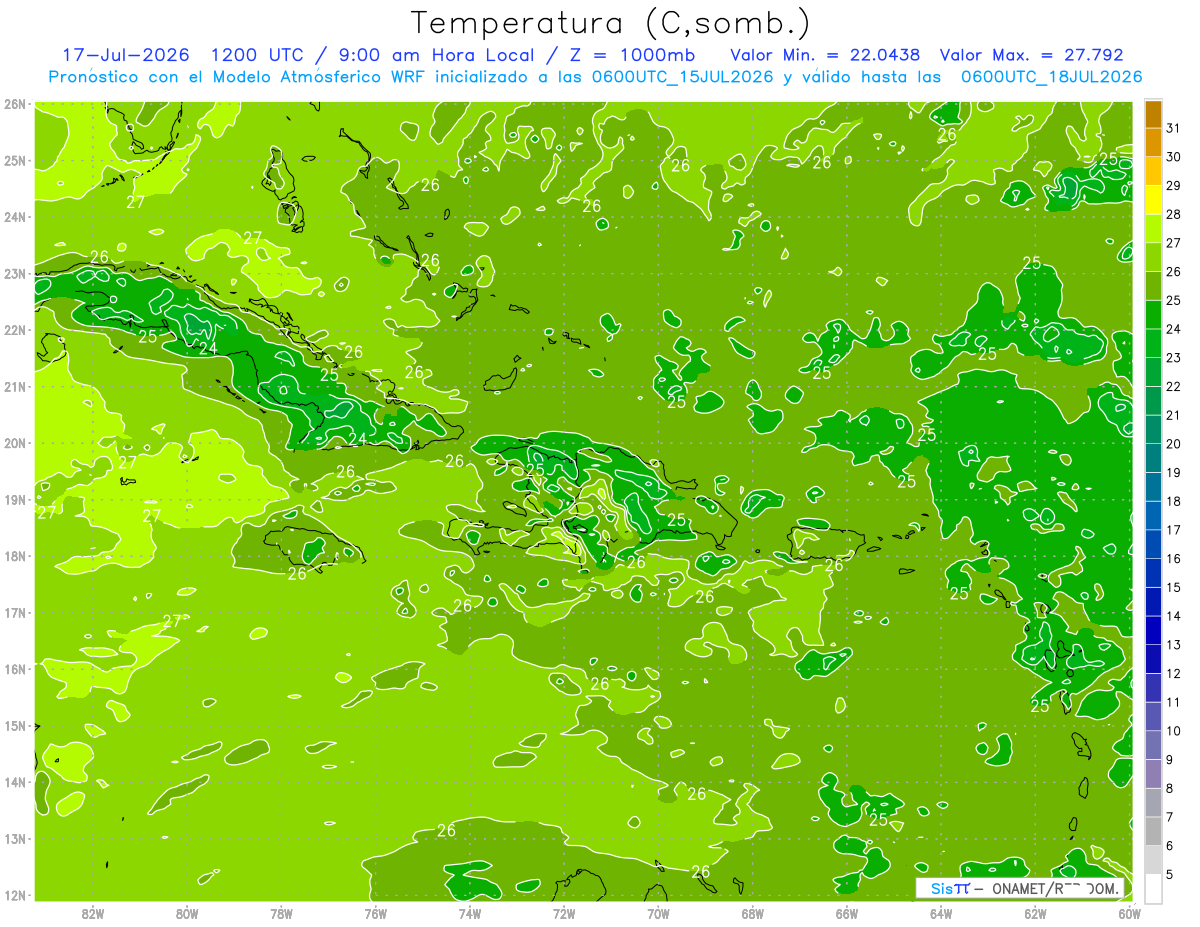Click the 21N latitude axis label
1200x927 pixels.
(x=15, y=386)
